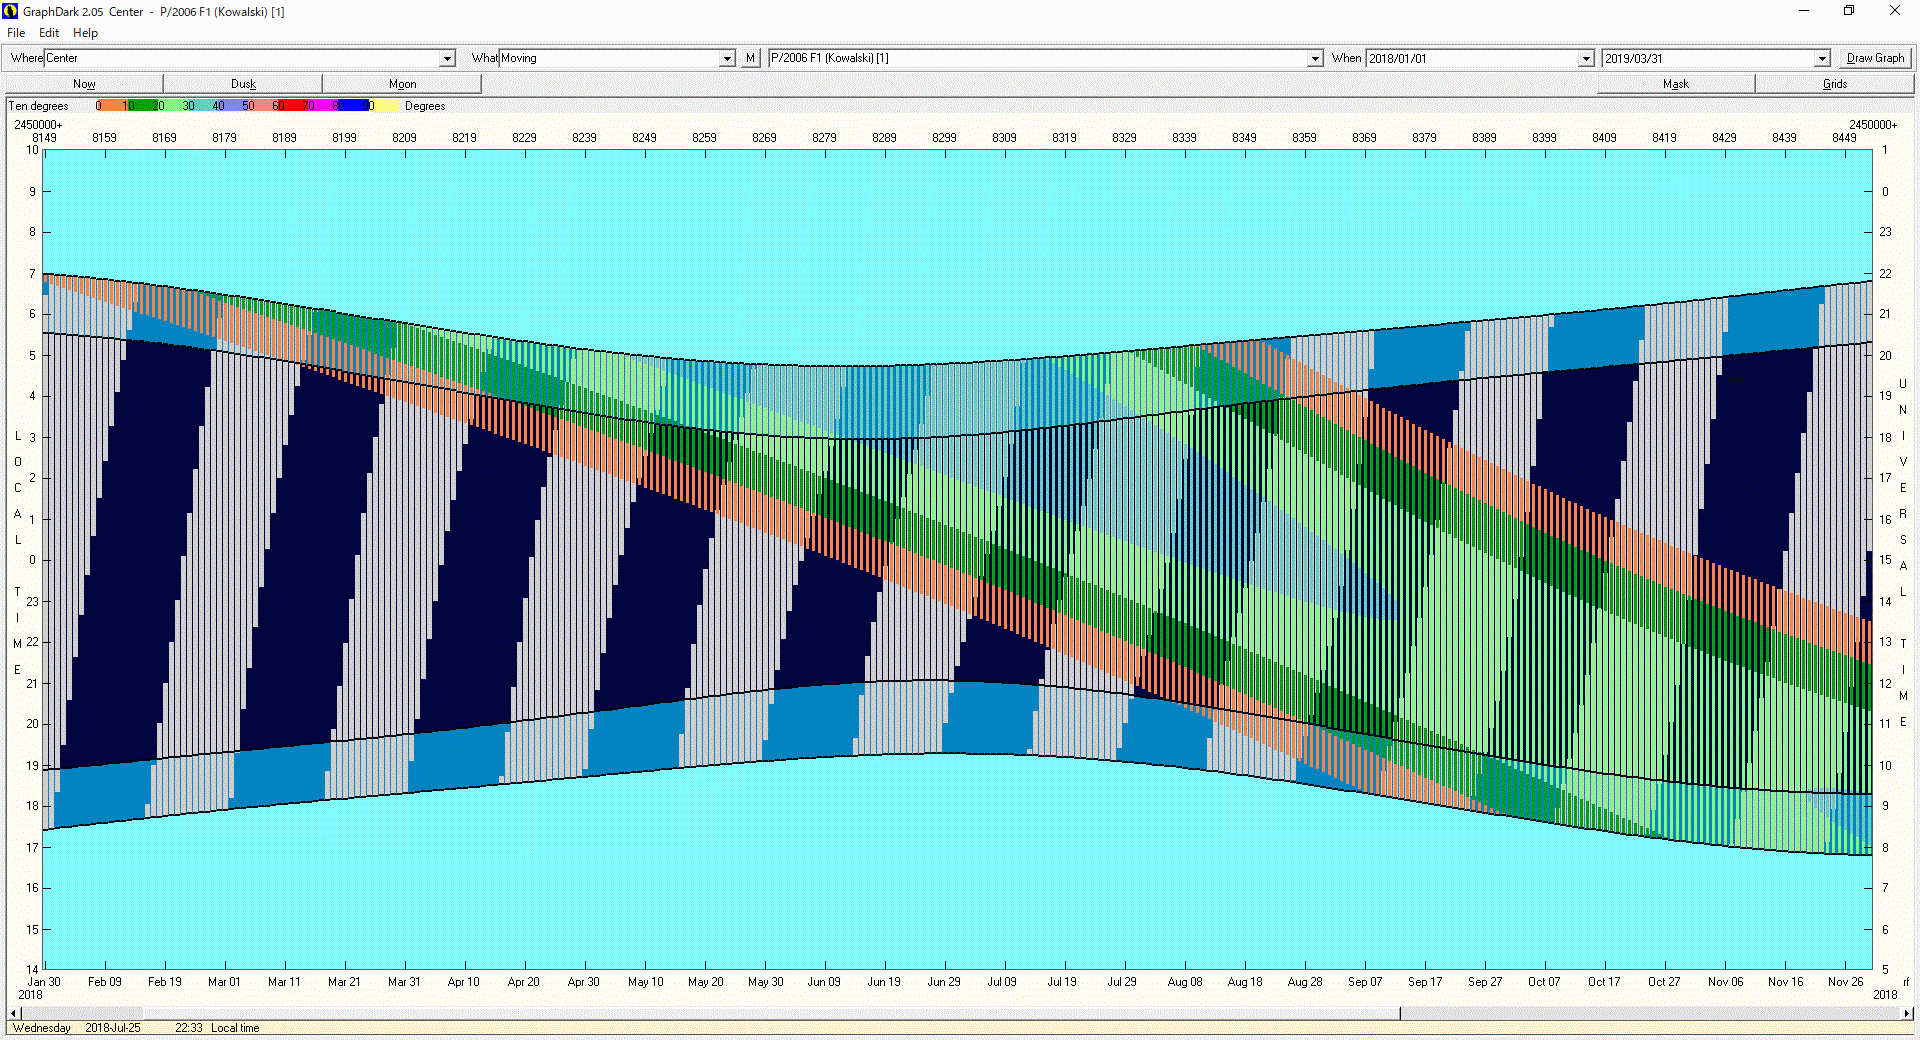The height and width of the screenshot is (1040, 1920).
Task: Click the 'Sep 07' date axis label
Action: pos(1365,982)
